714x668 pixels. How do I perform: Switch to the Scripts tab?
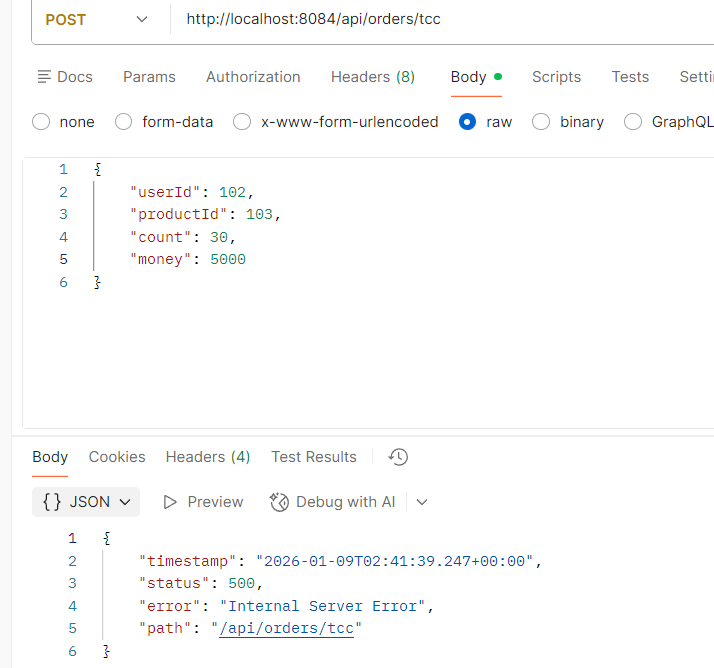556,77
